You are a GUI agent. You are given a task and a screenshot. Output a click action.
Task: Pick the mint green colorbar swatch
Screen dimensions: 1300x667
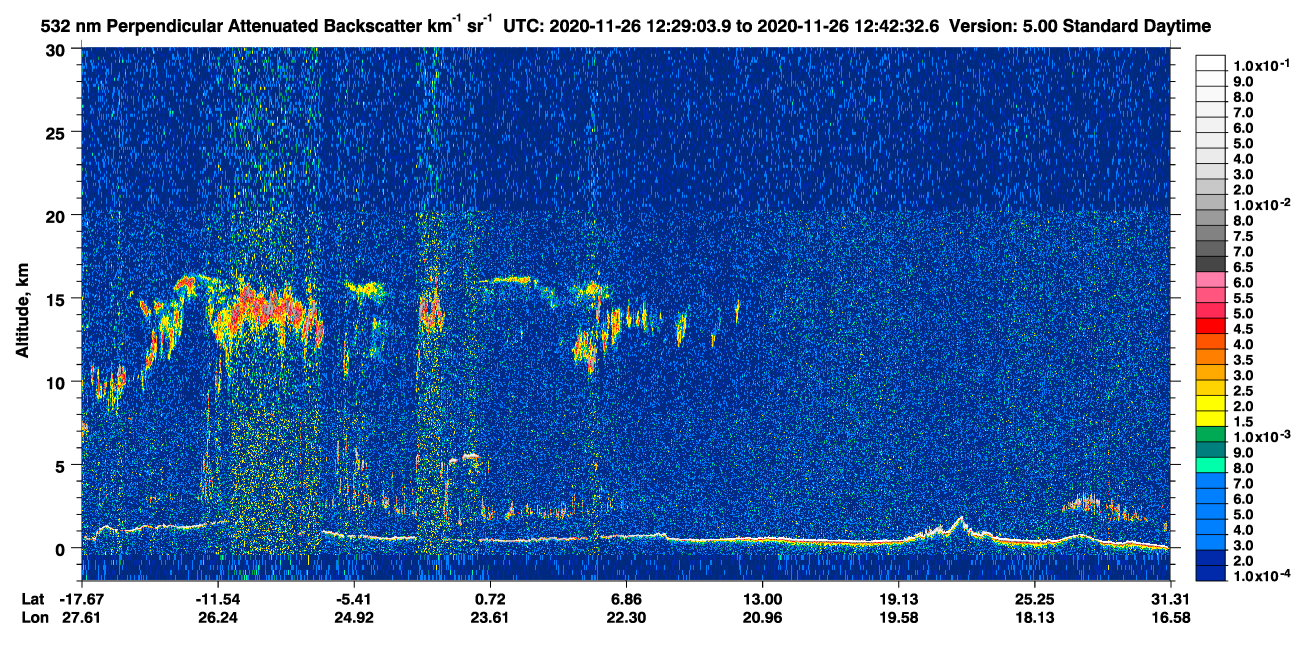click(x=1211, y=467)
